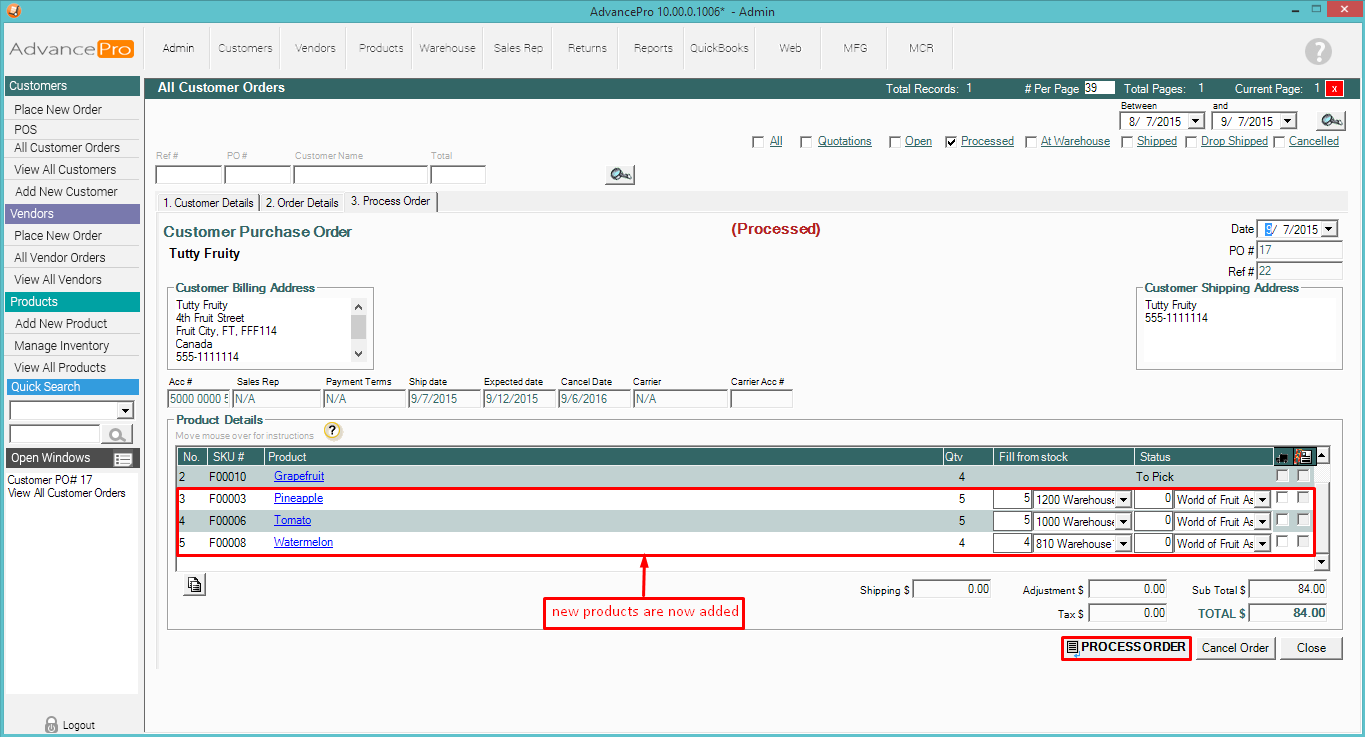
Task: Tick the Drop Shipped checkbox
Action: click(1191, 142)
